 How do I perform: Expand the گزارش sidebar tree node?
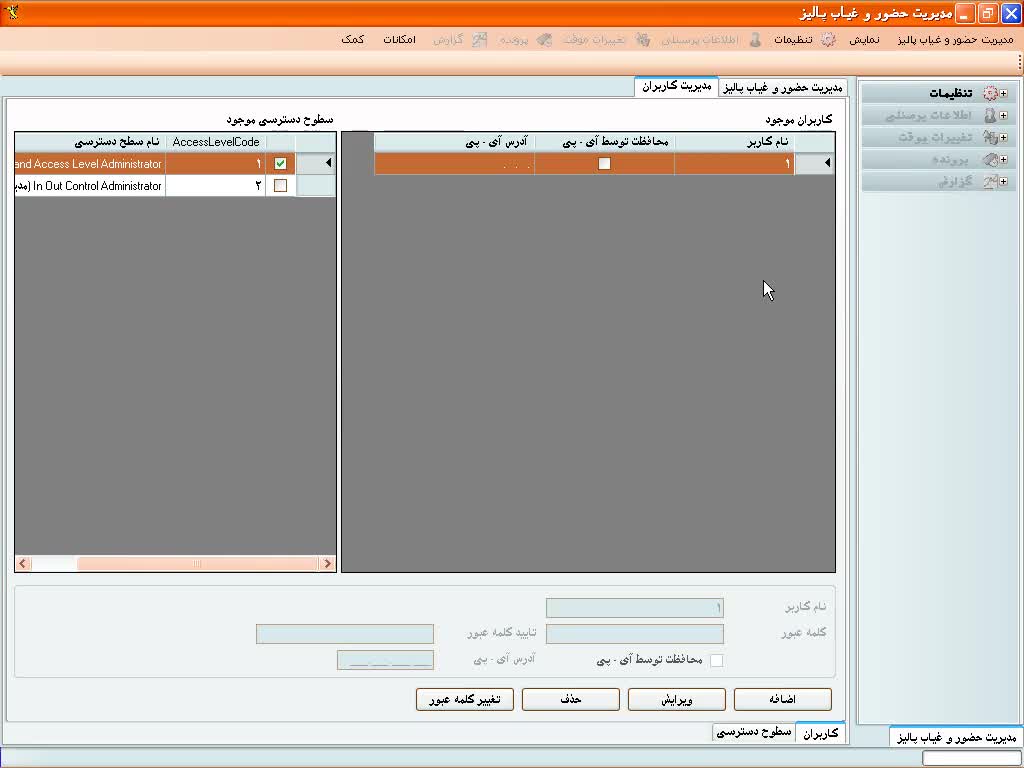(1003, 181)
